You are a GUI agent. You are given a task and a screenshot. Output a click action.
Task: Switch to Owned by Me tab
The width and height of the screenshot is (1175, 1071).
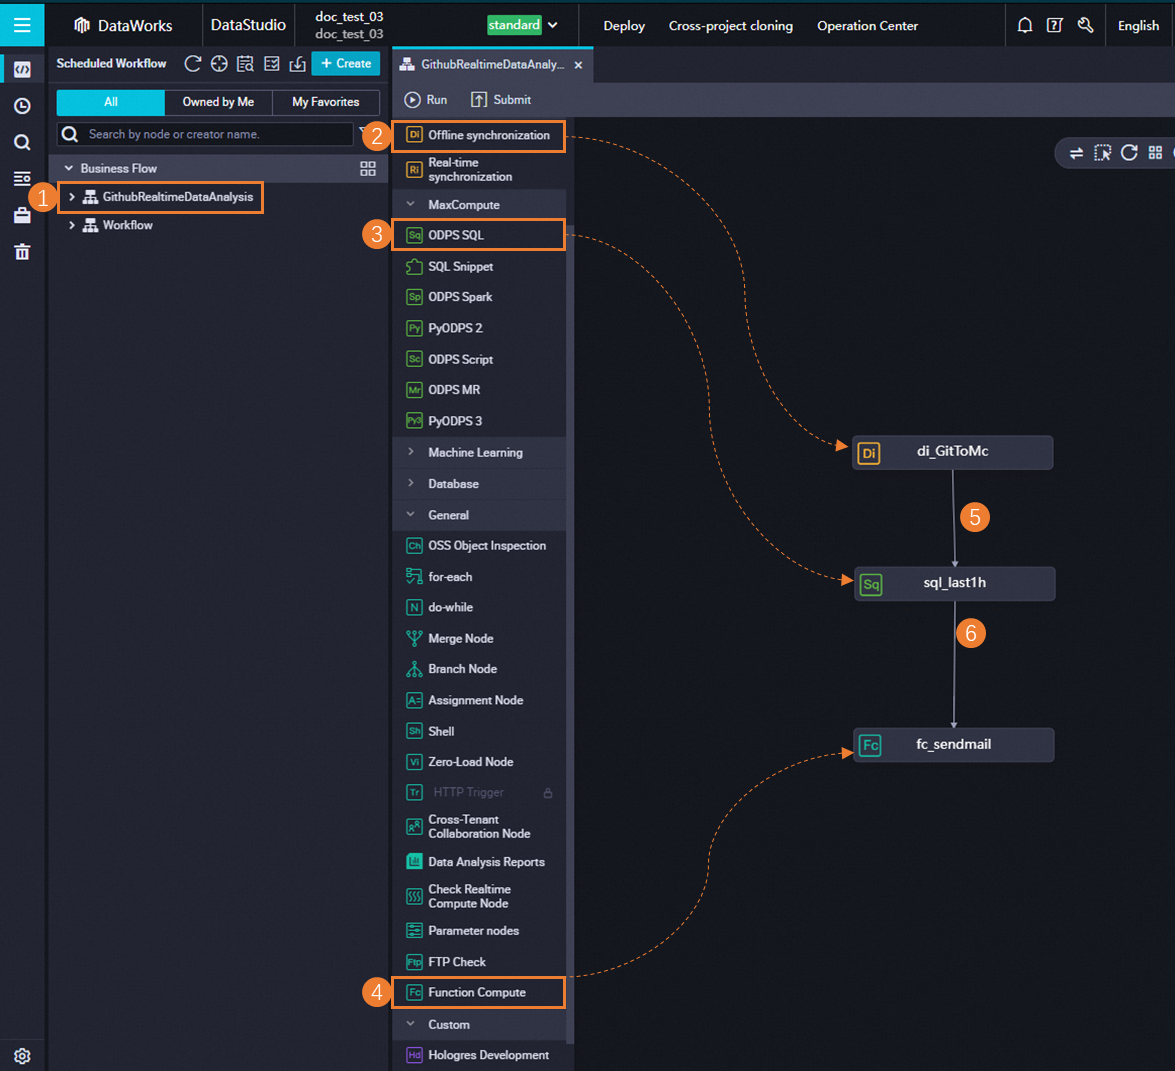[218, 102]
